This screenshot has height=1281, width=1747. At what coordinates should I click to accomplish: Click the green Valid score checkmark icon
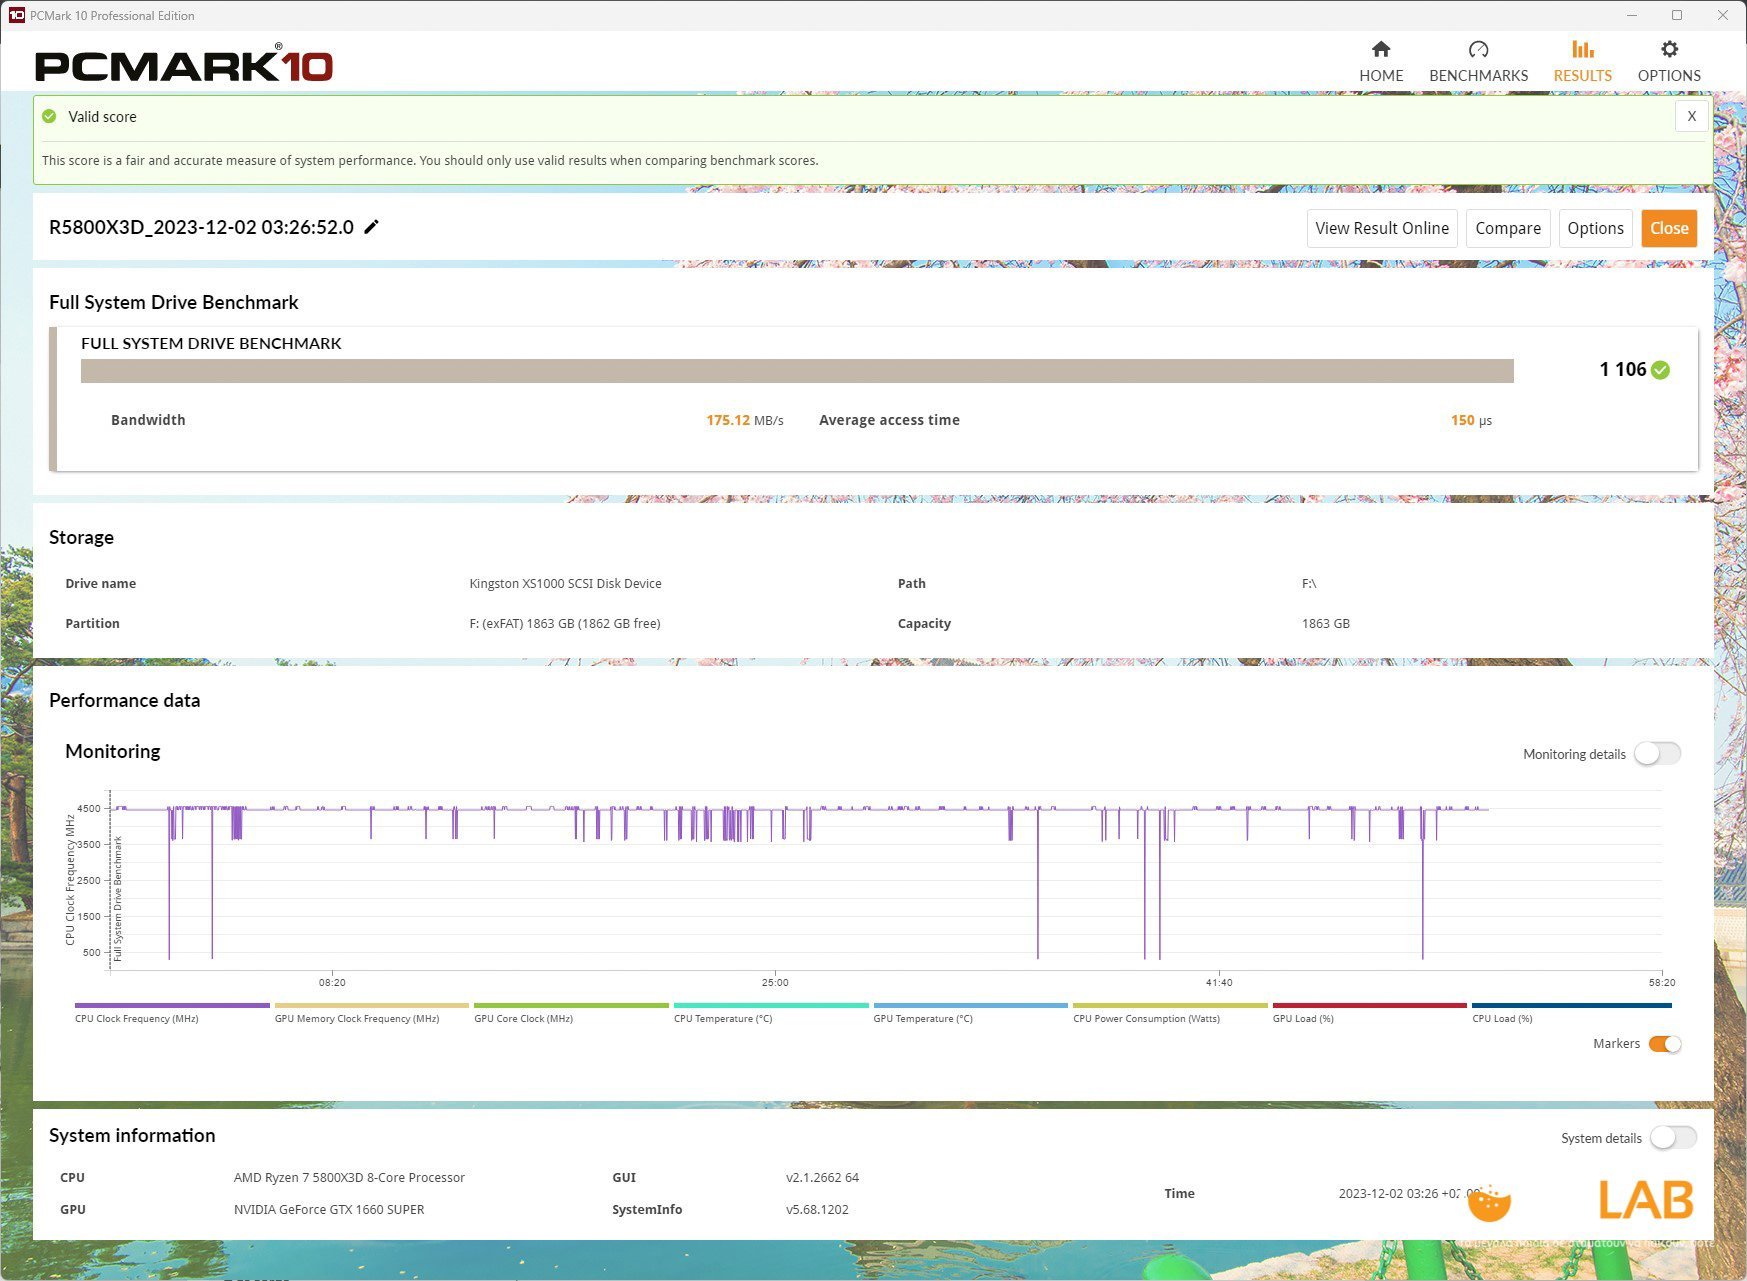point(50,116)
